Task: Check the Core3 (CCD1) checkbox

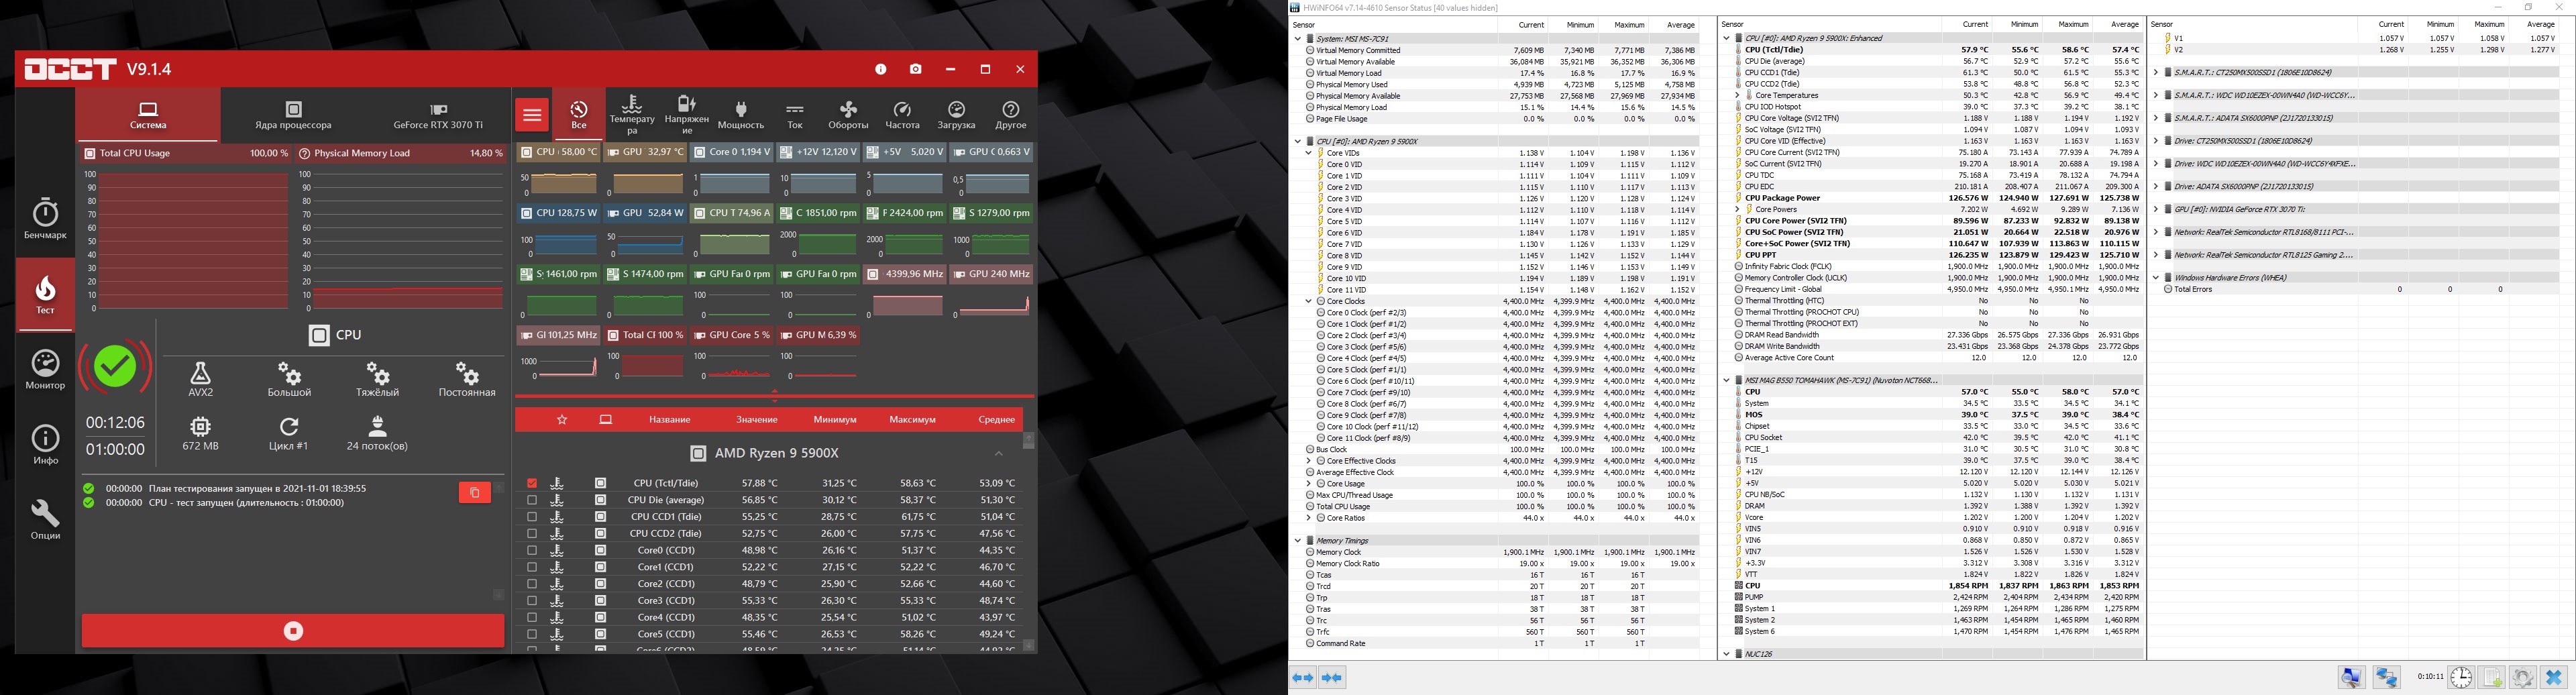Action: pos(532,600)
